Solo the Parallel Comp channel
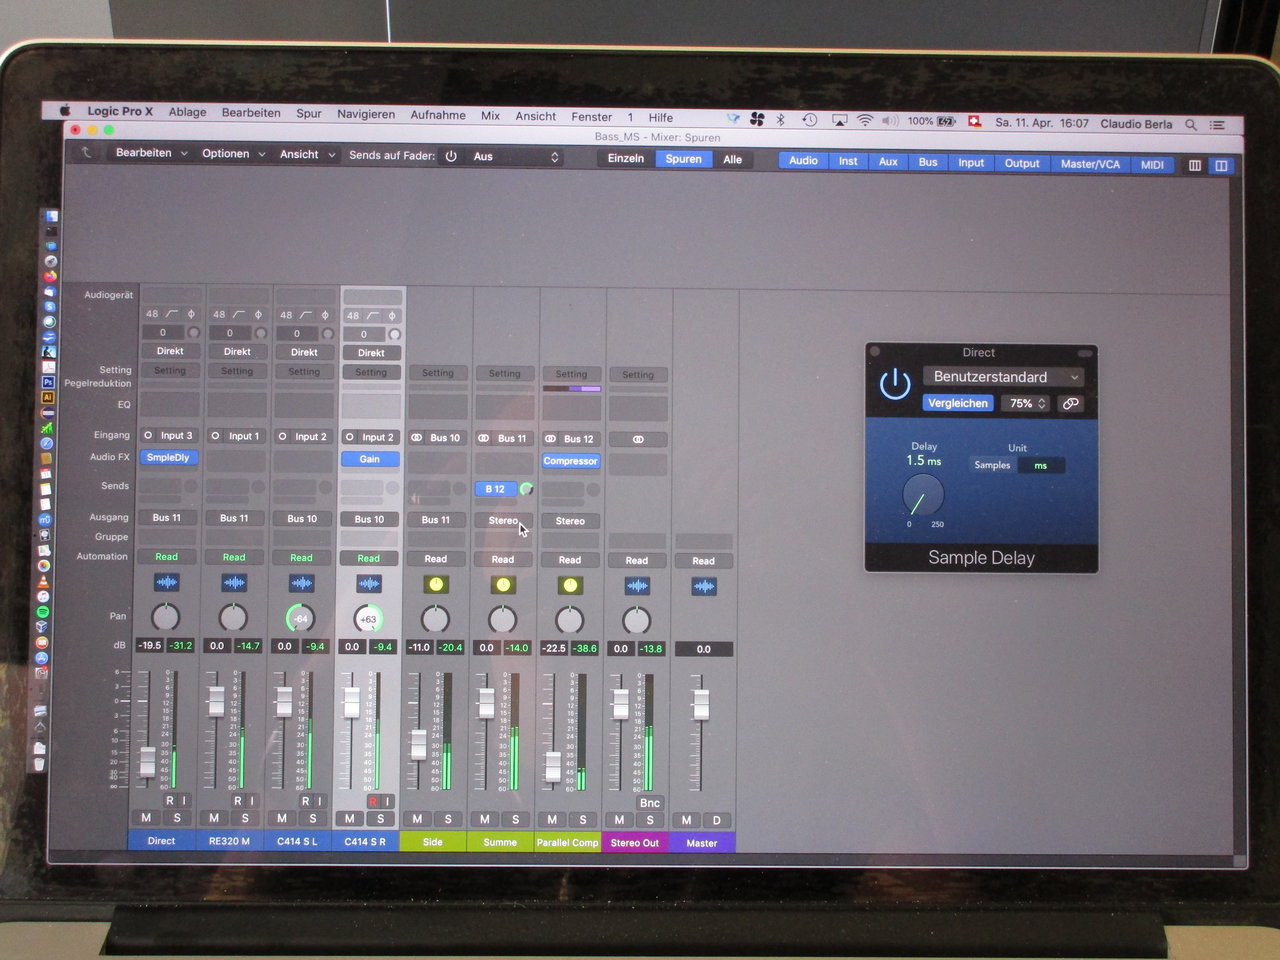Image resolution: width=1280 pixels, height=960 pixels. [583, 820]
